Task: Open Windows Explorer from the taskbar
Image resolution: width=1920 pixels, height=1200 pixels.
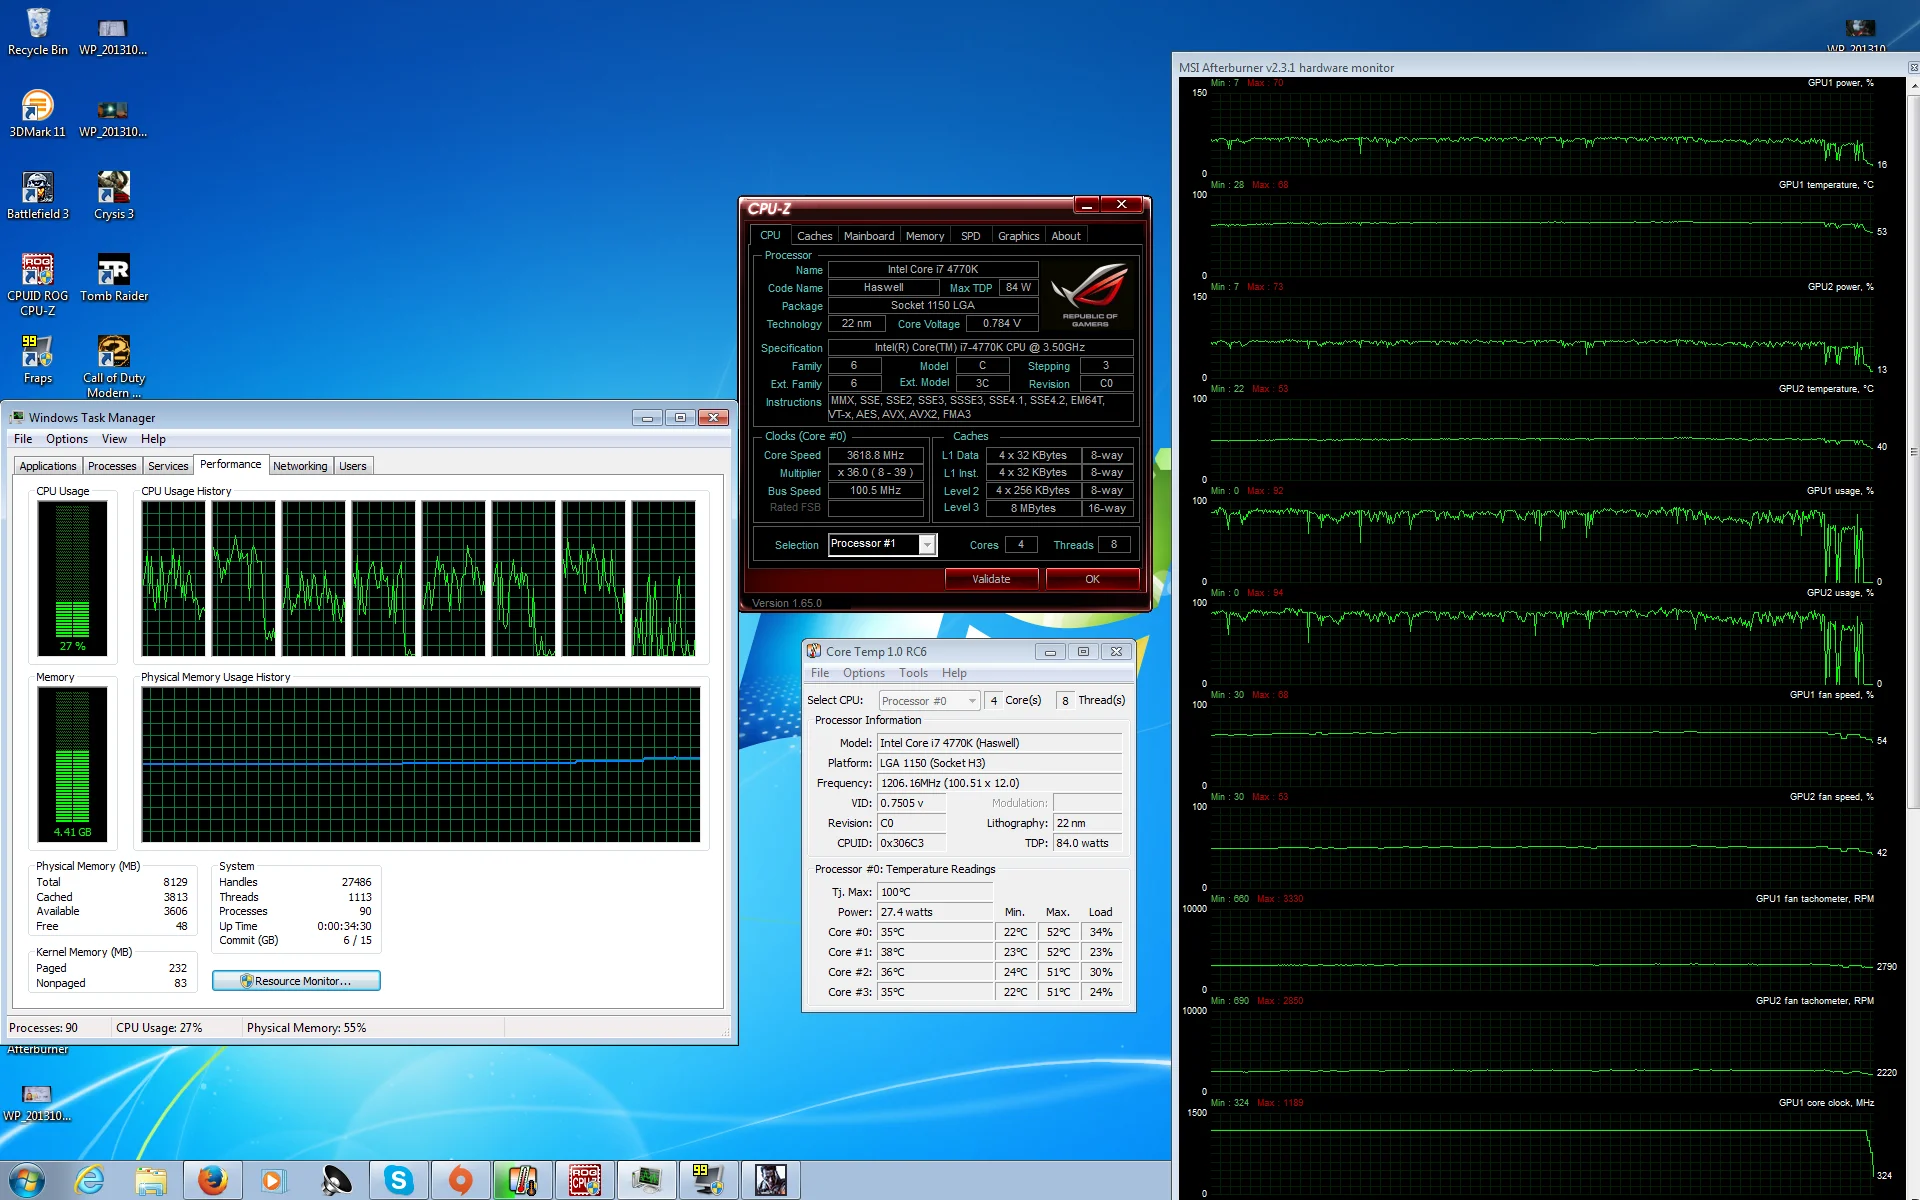Action: 151,1181
